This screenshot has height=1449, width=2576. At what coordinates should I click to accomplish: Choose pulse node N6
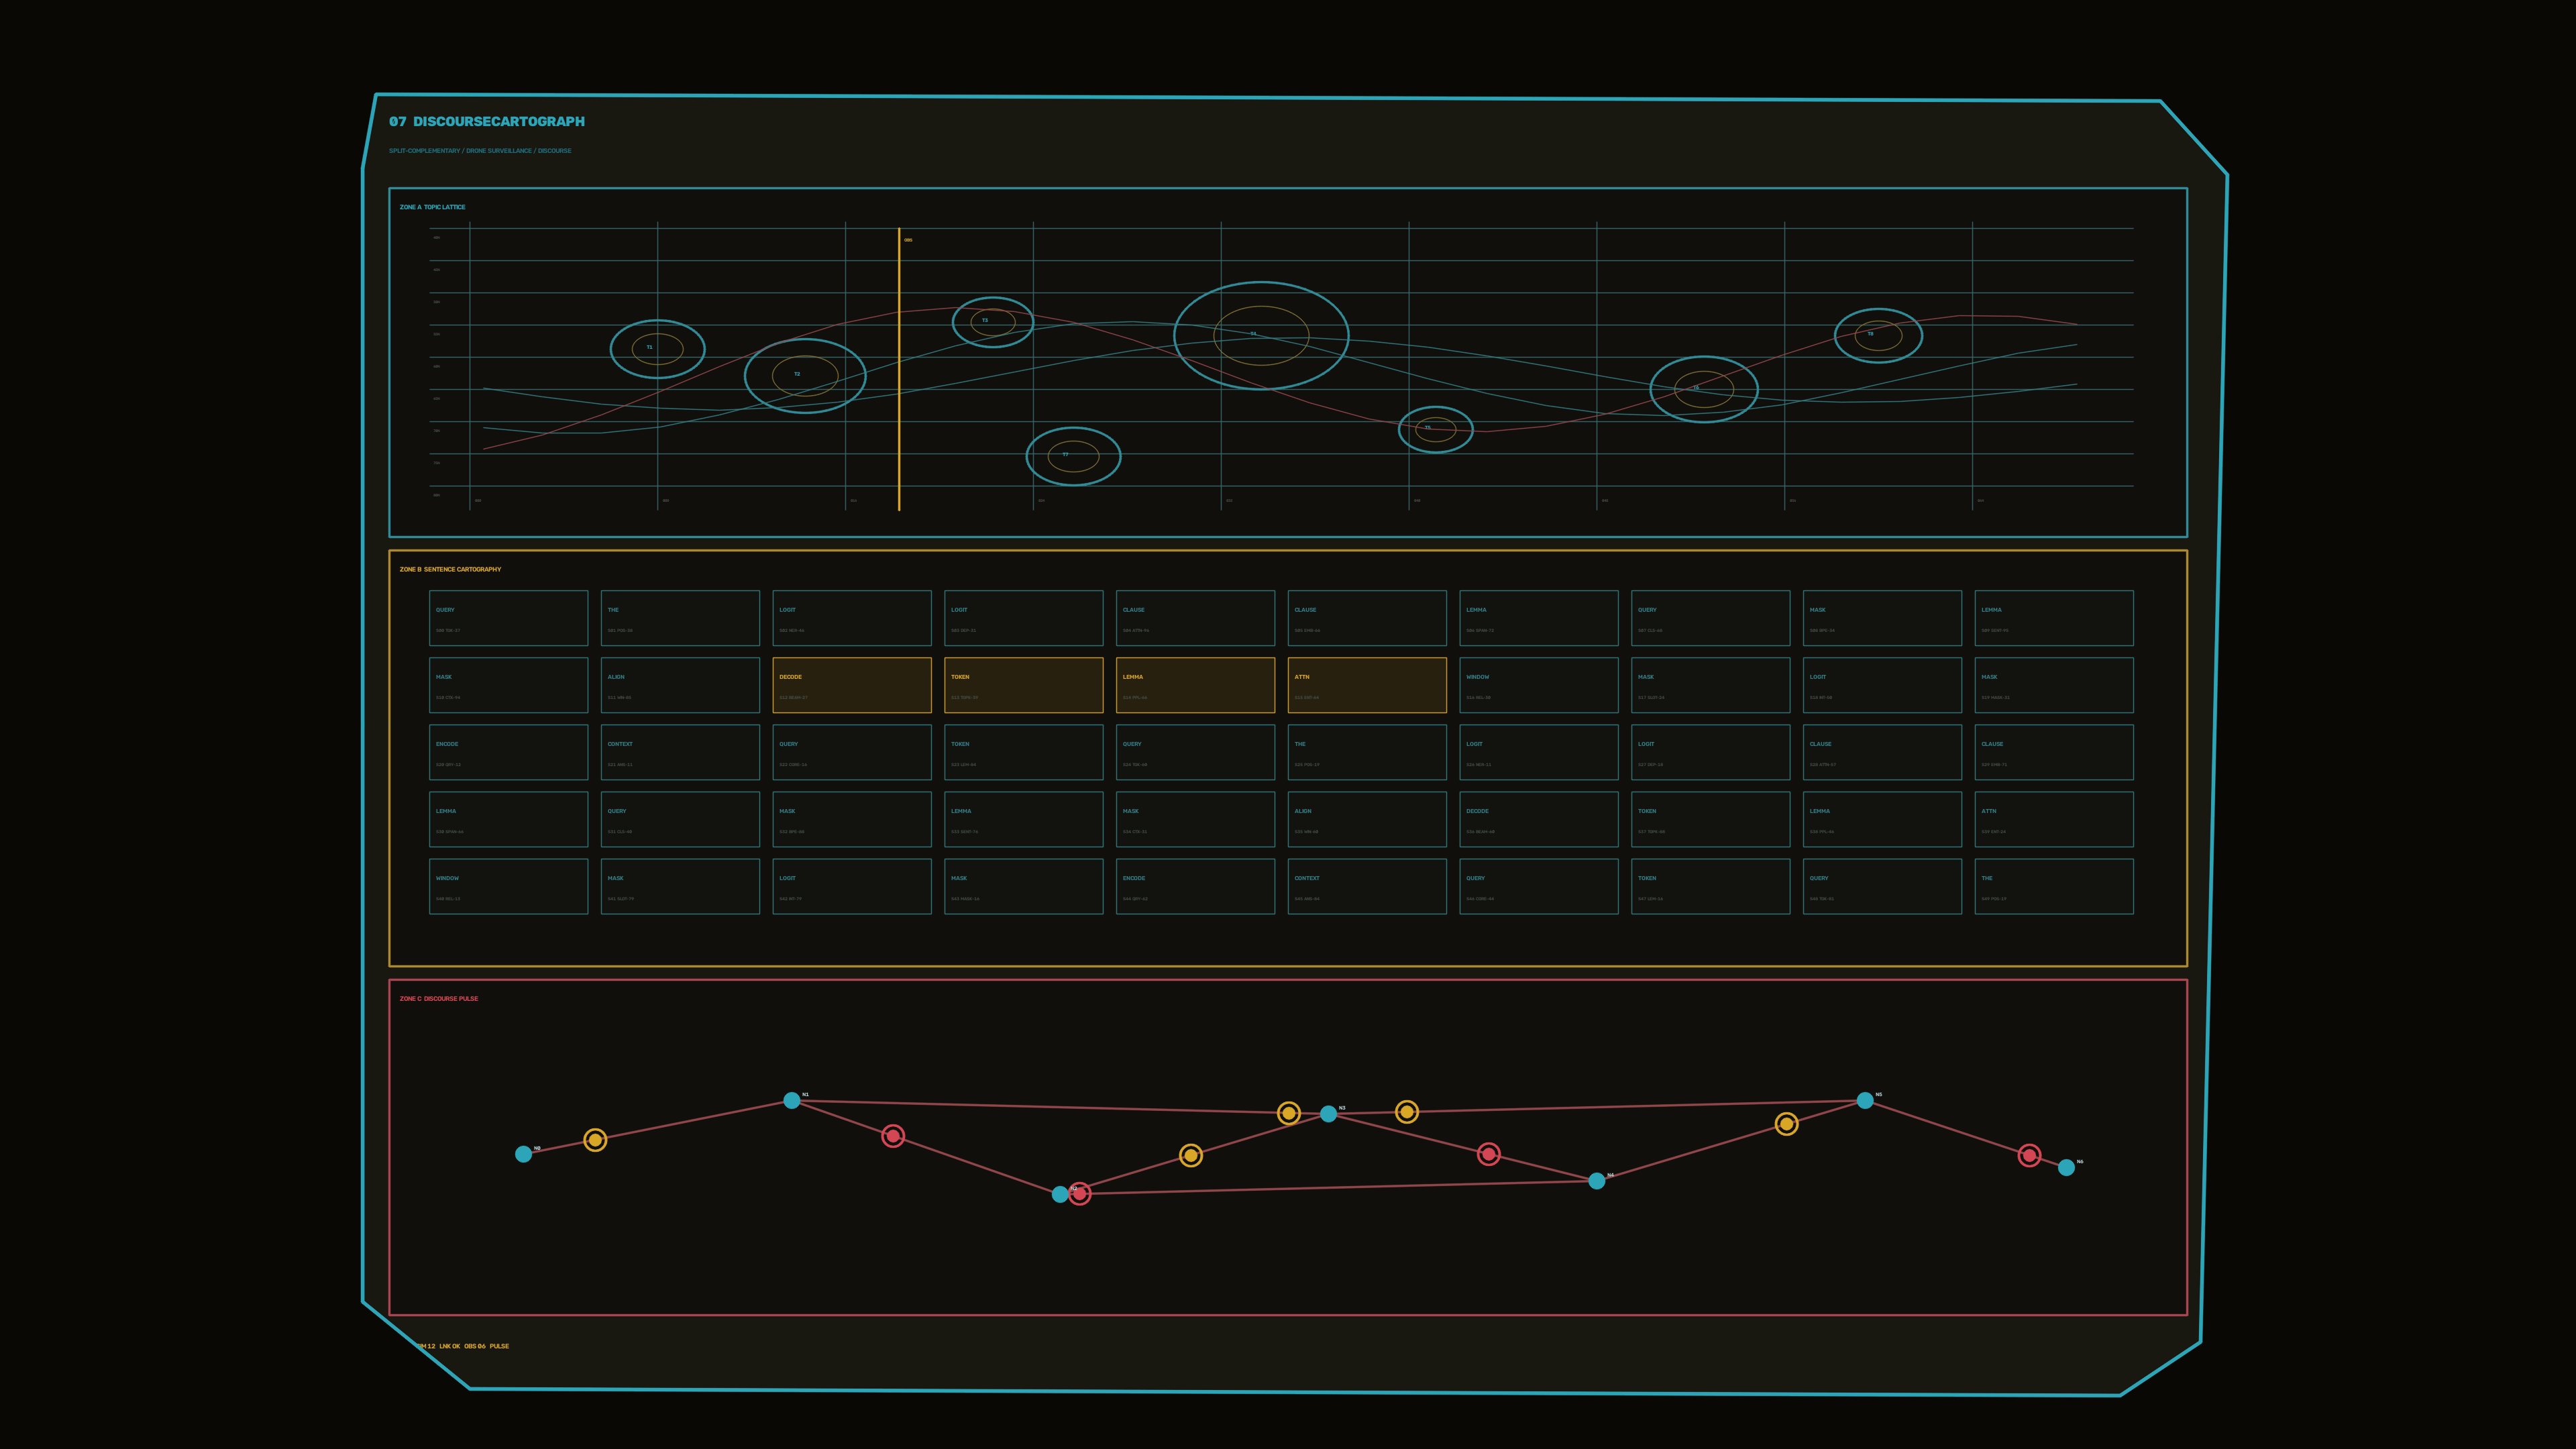[2066, 1167]
